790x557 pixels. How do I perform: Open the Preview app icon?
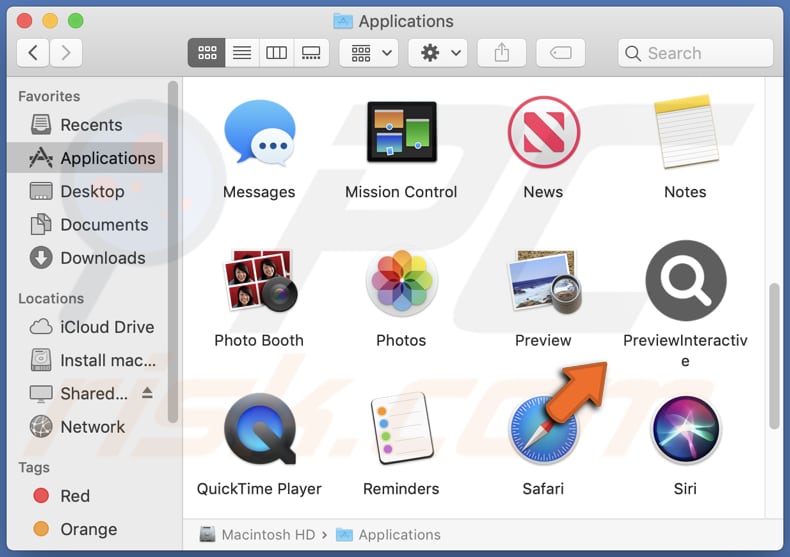(x=544, y=281)
